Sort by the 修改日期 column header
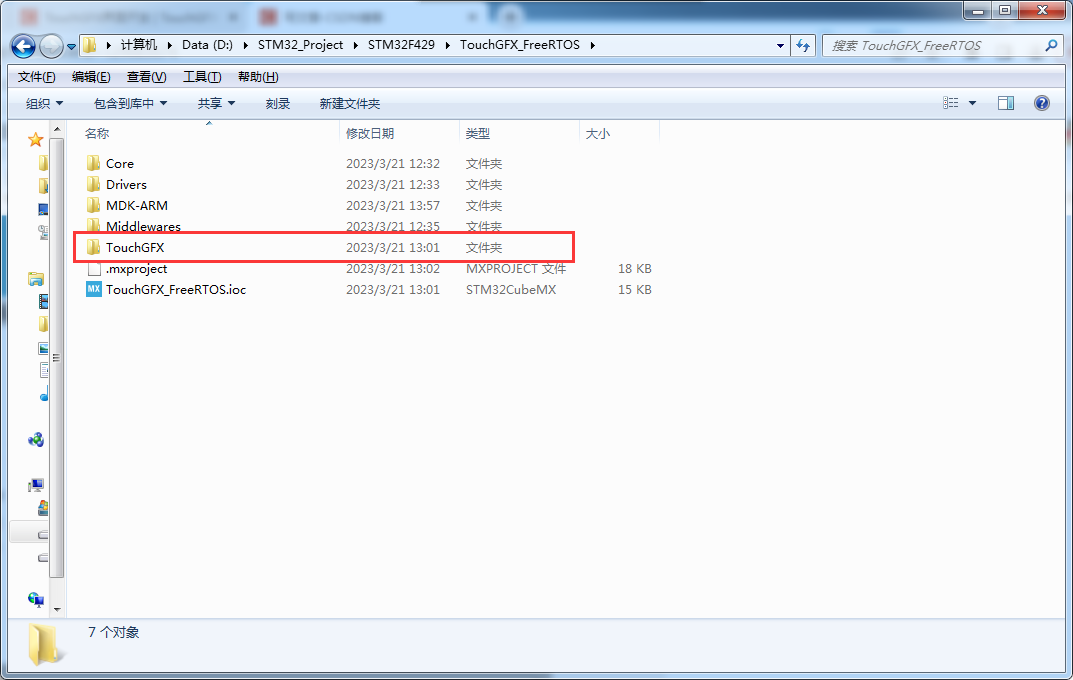Image resolution: width=1073 pixels, height=680 pixels. [x=370, y=133]
